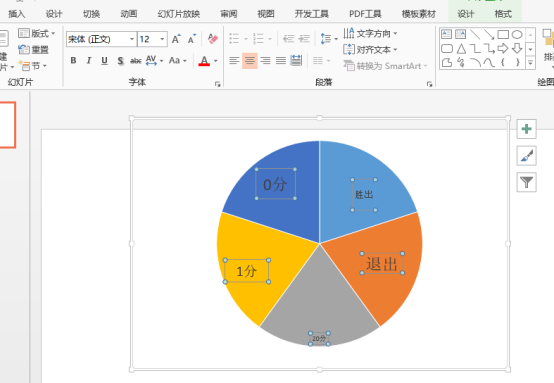Screen dimensions: 554x383
Task: Switch to the 切换 tab
Action: tap(91, 14)
